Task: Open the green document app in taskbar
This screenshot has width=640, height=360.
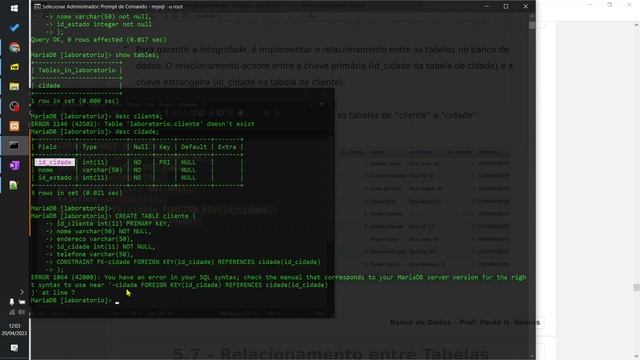Action: (13, 185)
